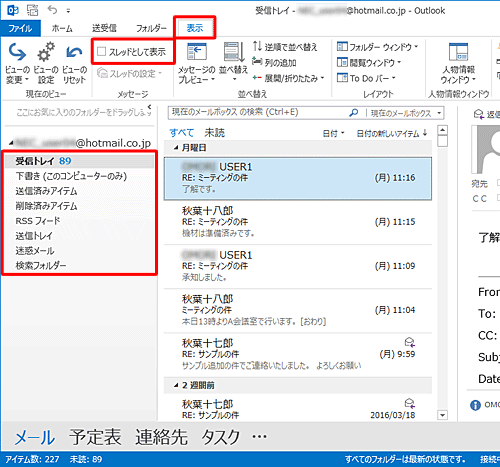
Task: Click 人物情報ウィンドウ (People Pane) icon
Action: coord(459,52)
